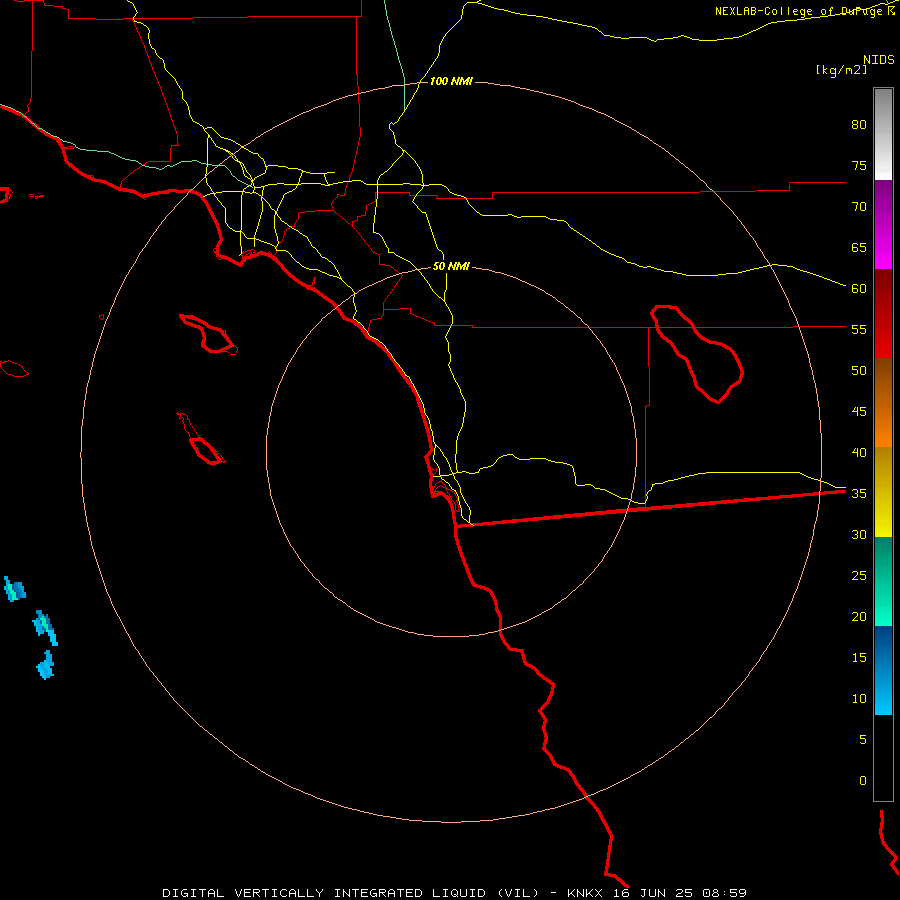Click the color scale value '60'
Screen dimensions: 900x900
(859, 289)
